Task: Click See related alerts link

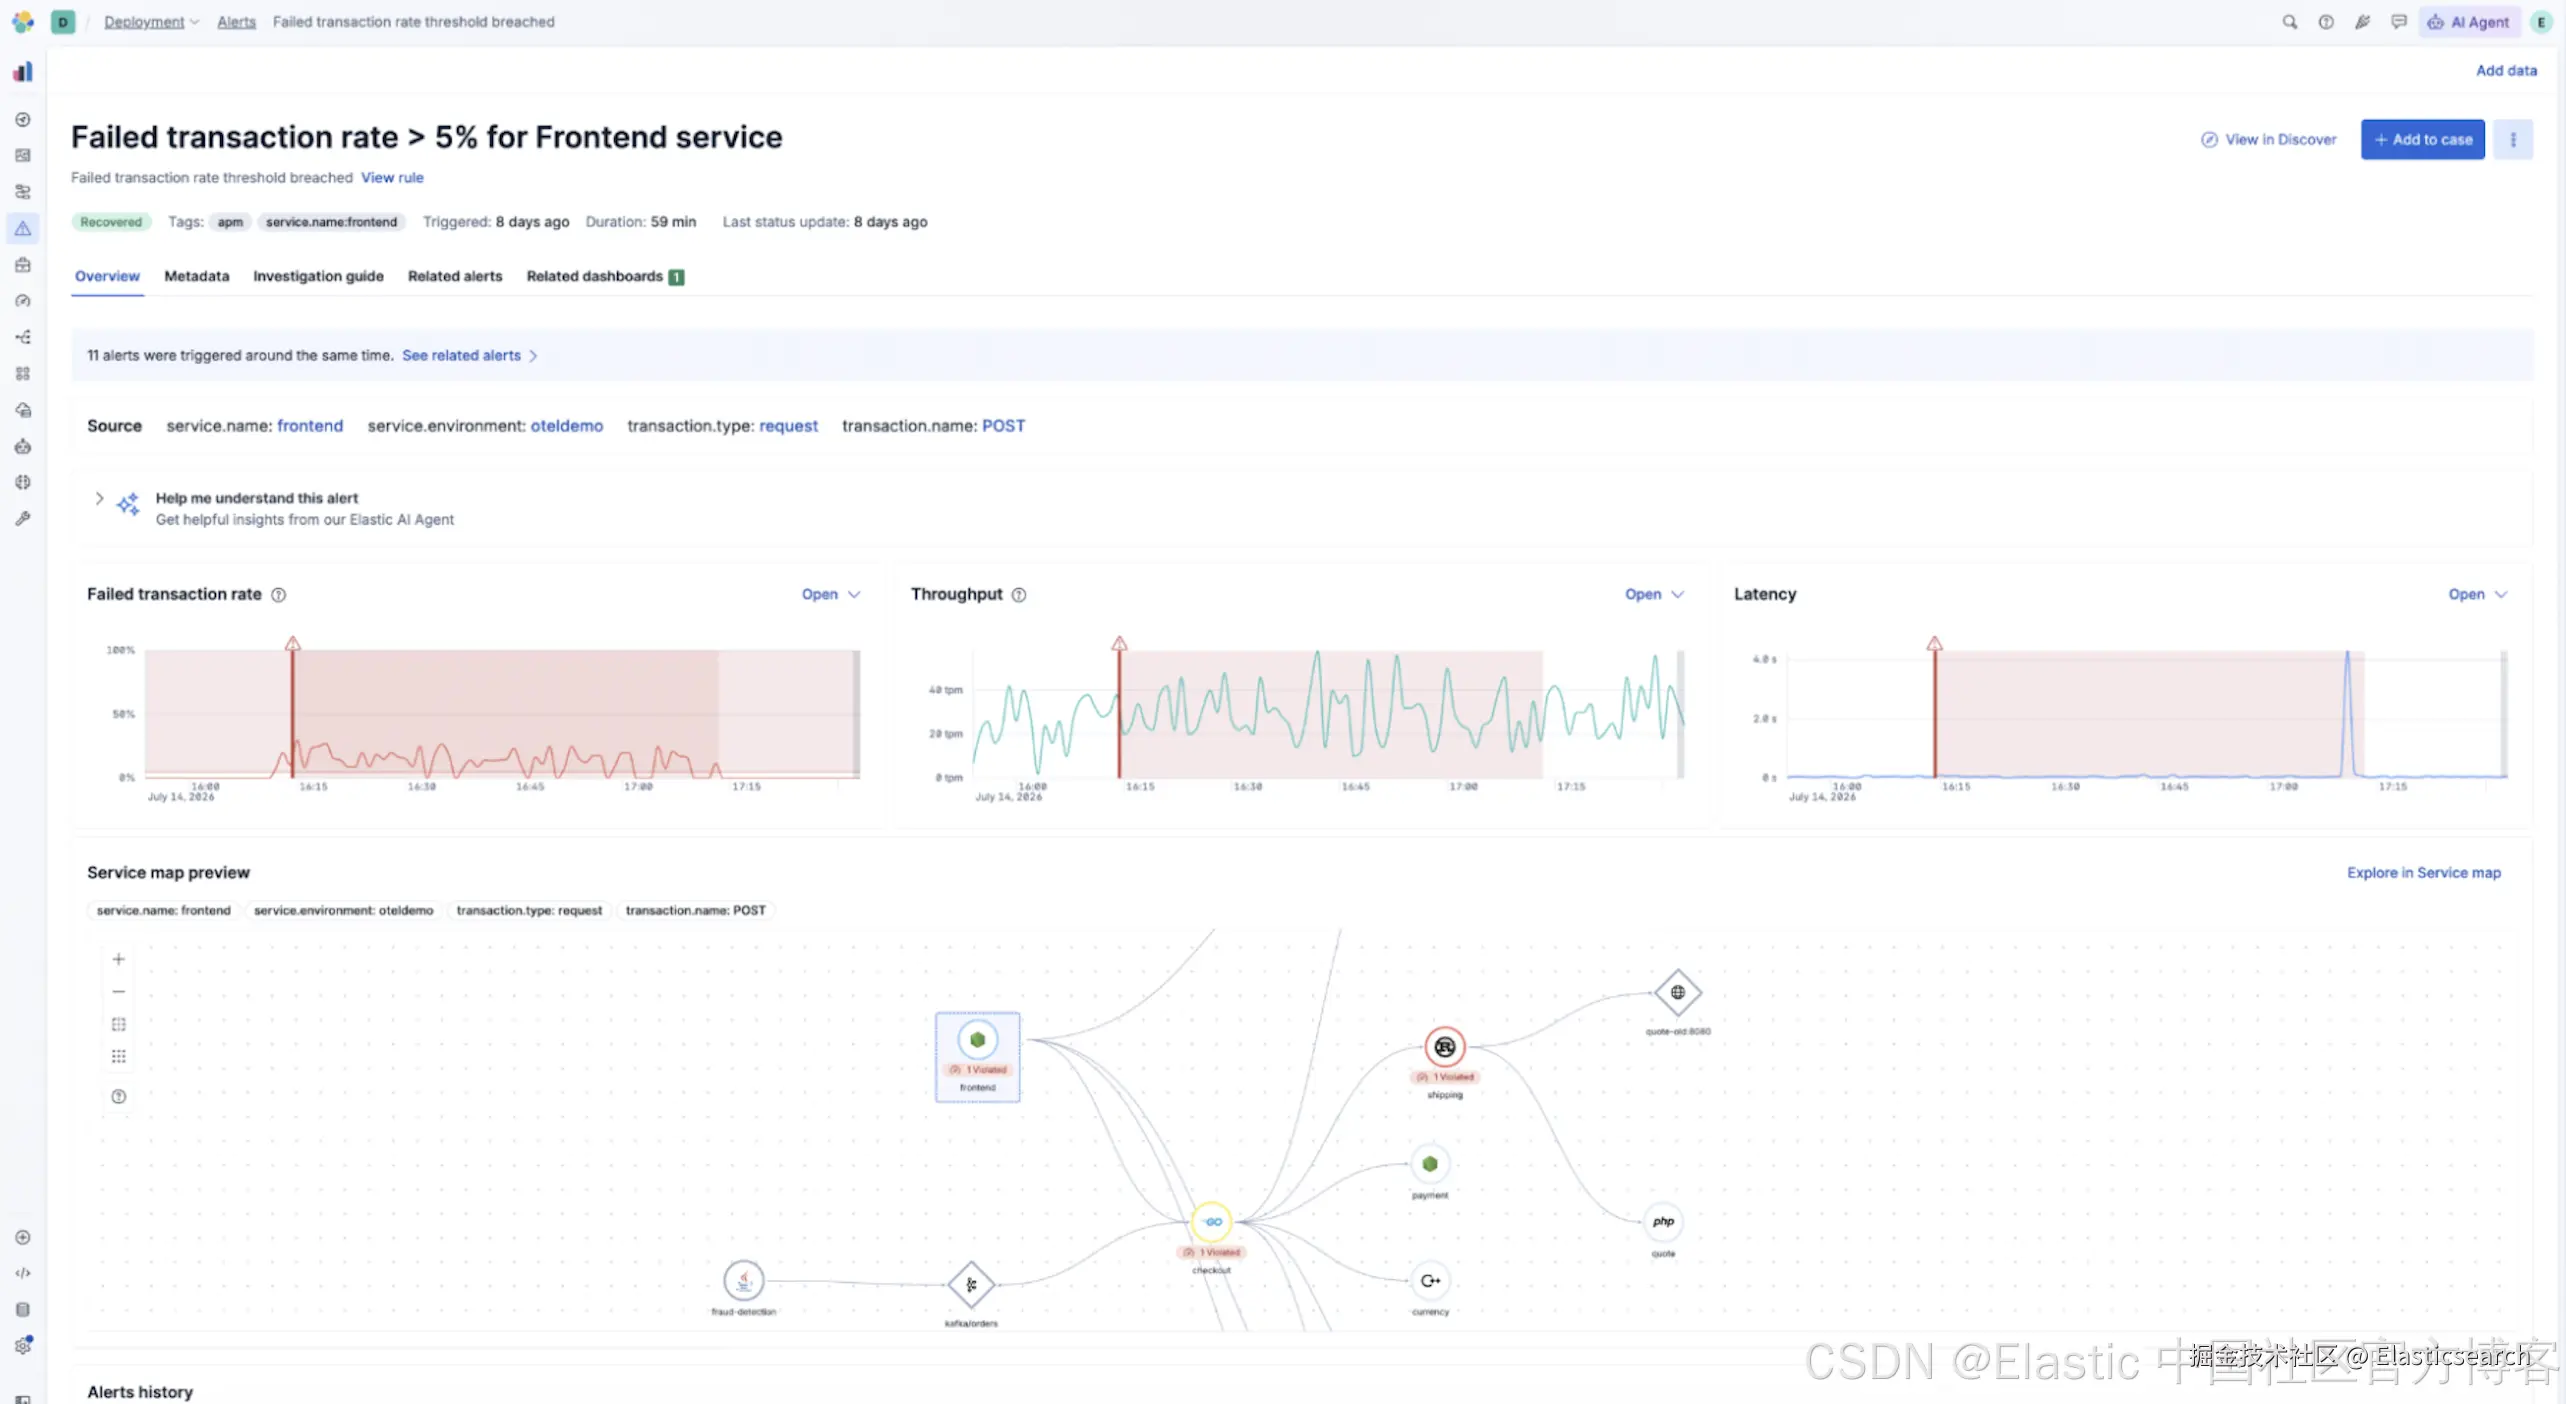Action: coord(469,355)
